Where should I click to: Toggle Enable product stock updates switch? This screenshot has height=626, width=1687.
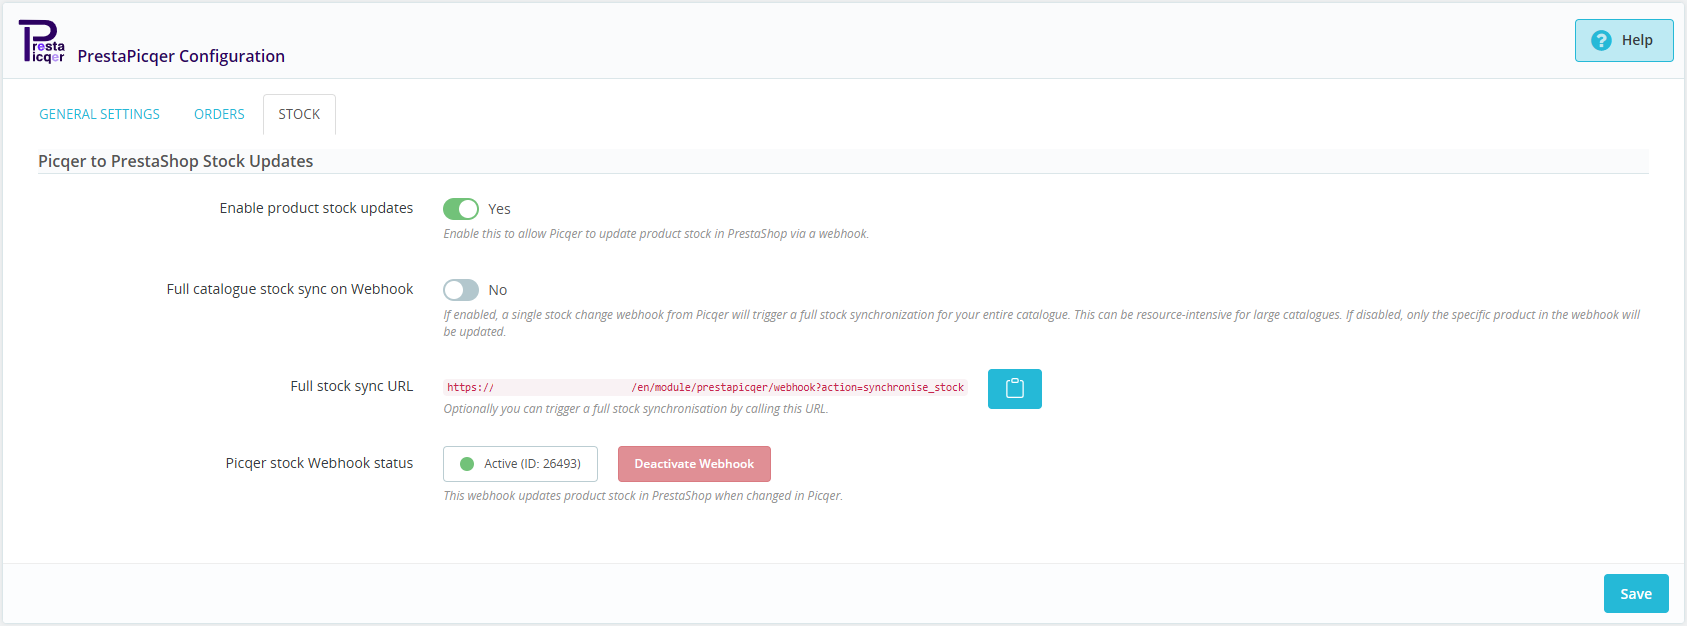pyautogui.click(x=461, y=209)
